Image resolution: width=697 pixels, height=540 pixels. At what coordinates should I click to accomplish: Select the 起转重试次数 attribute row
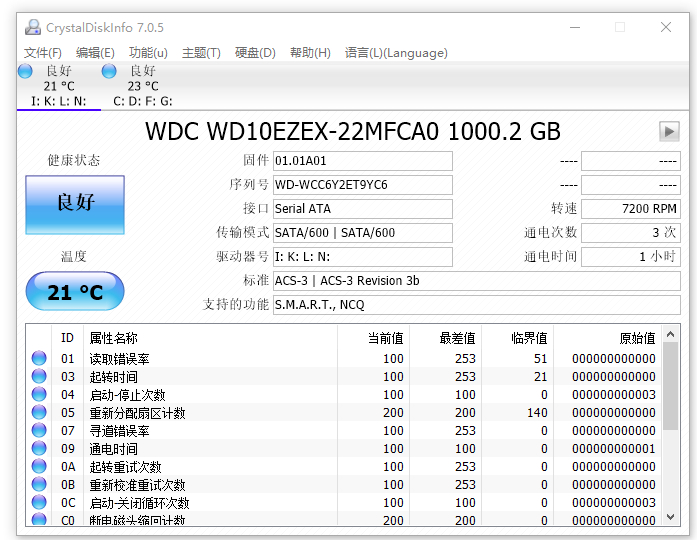point(344,466)
